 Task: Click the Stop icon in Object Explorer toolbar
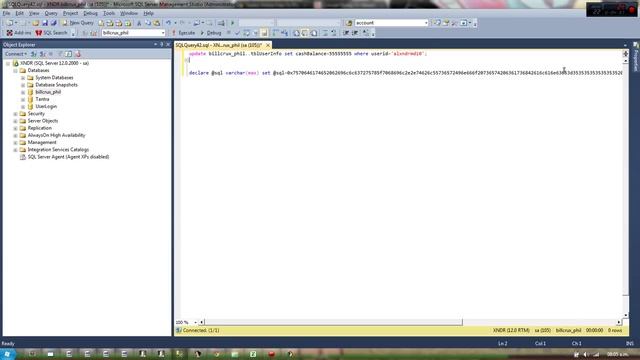click(51, 54)
